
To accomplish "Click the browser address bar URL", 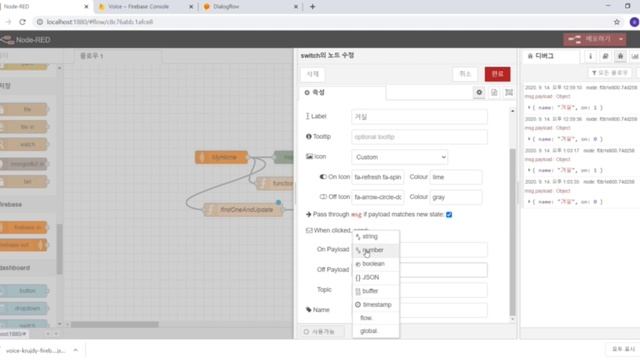I will click(x=100, y=22).
